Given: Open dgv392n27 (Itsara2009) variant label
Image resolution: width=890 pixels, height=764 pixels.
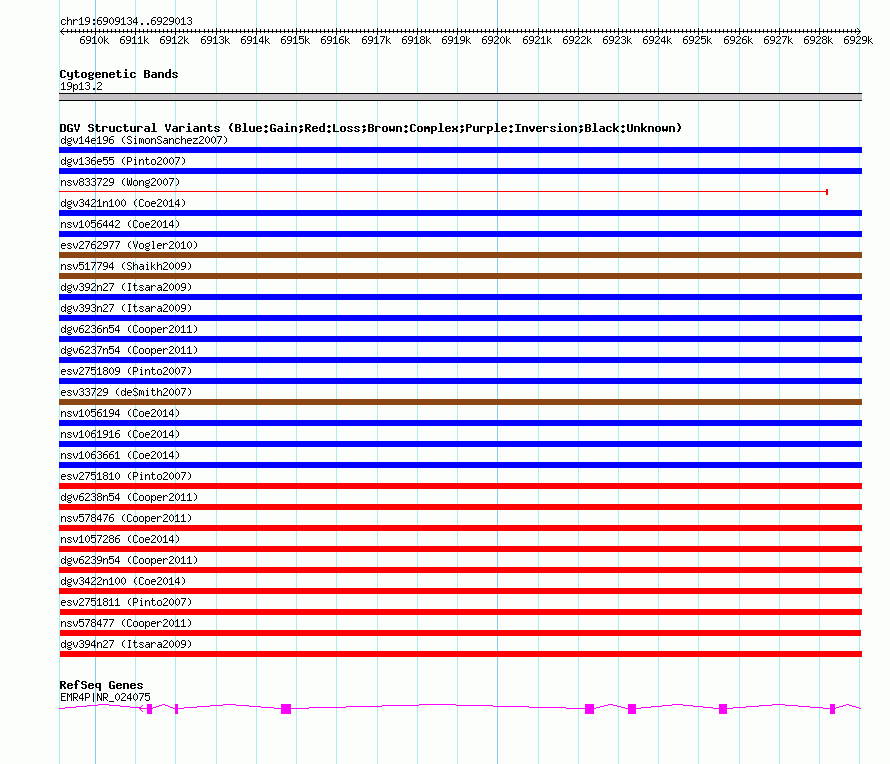Looking at the screenshot, I should click(x=126, y=287).
